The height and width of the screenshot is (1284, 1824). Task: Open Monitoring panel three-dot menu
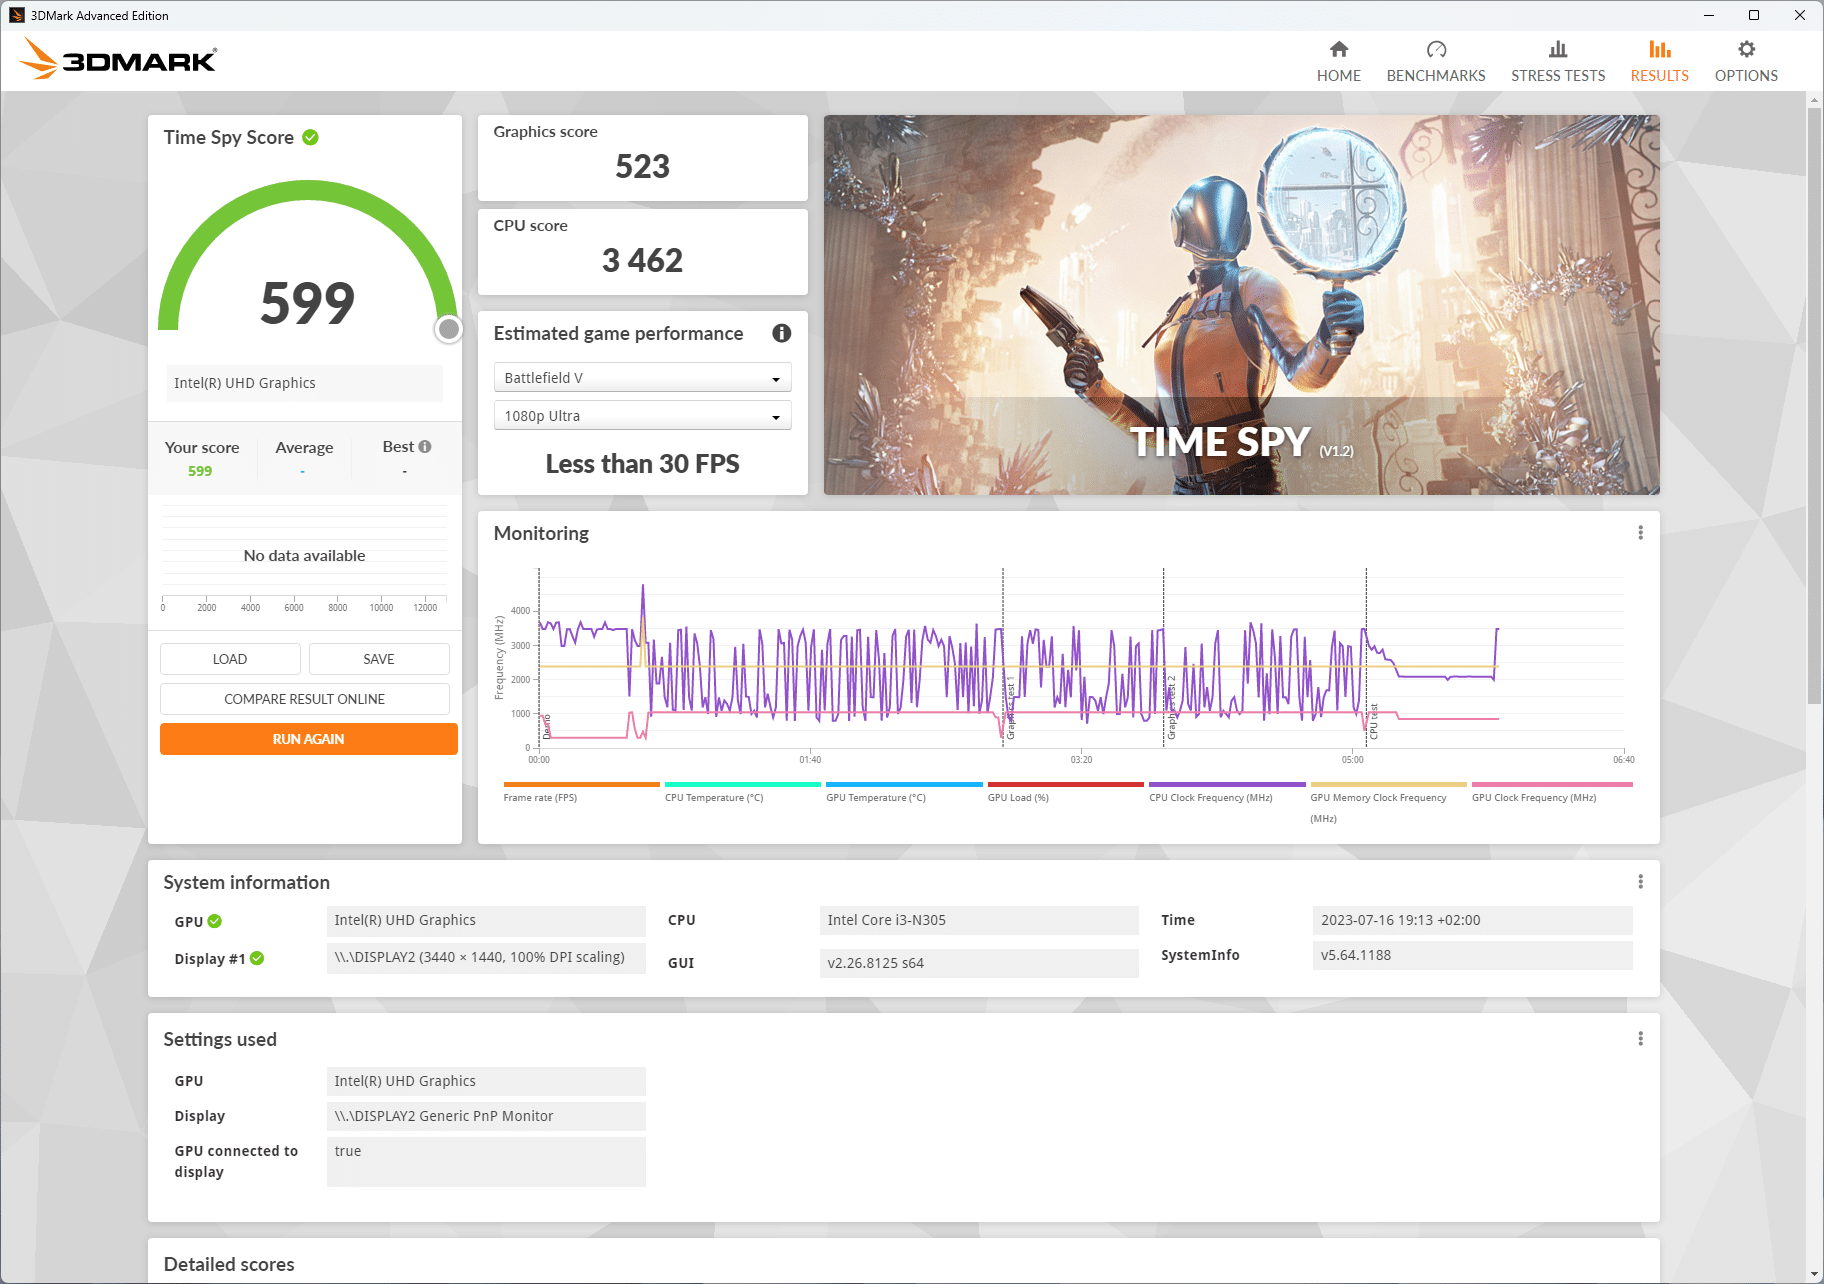(x=1640, y=533)
